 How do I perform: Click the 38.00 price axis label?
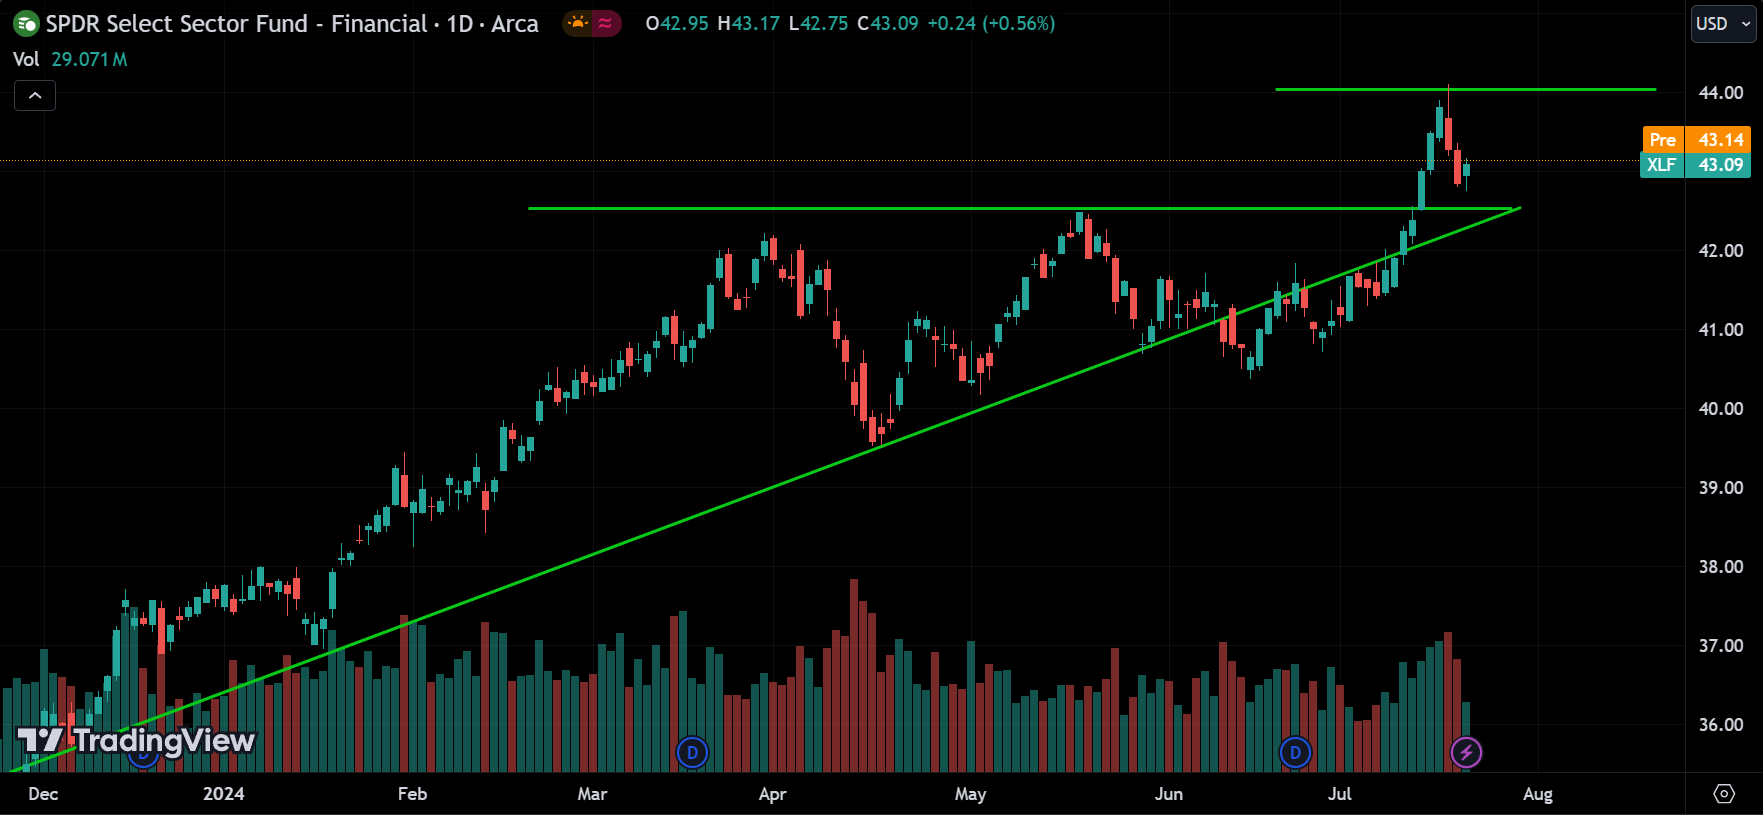(x=1721, y=566)
